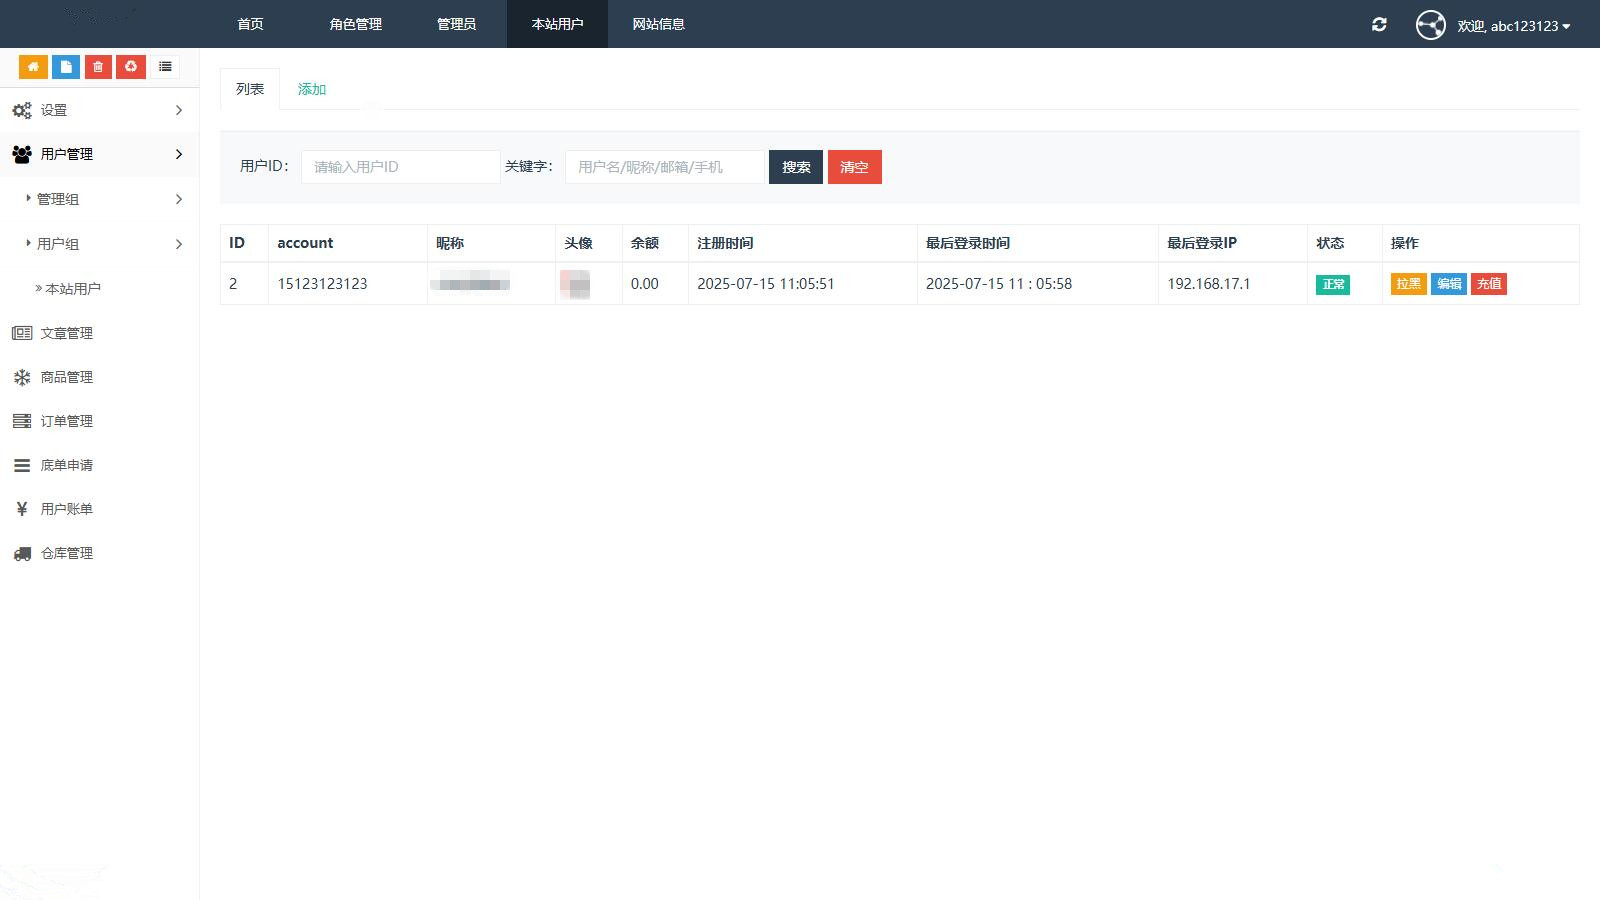Click the user's blurred avatar thumbnail

[575, 284]
